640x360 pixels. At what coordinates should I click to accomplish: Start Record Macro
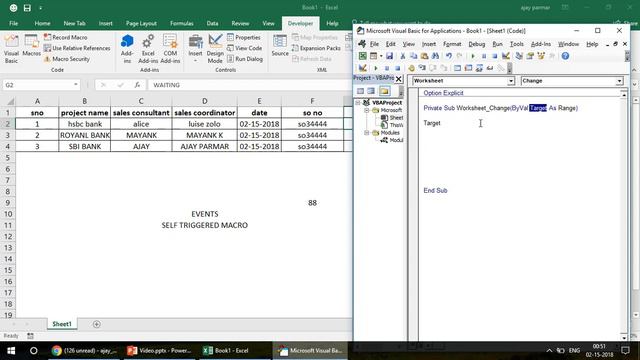(66, 37)
